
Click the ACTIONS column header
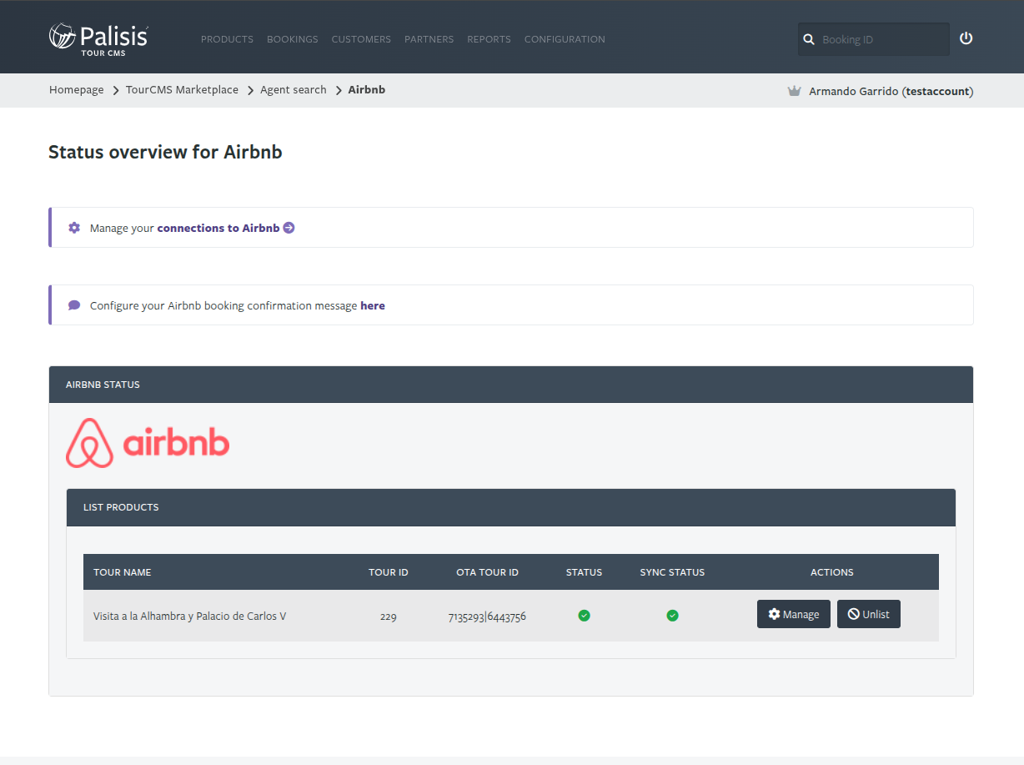click(x=832, y=572)
